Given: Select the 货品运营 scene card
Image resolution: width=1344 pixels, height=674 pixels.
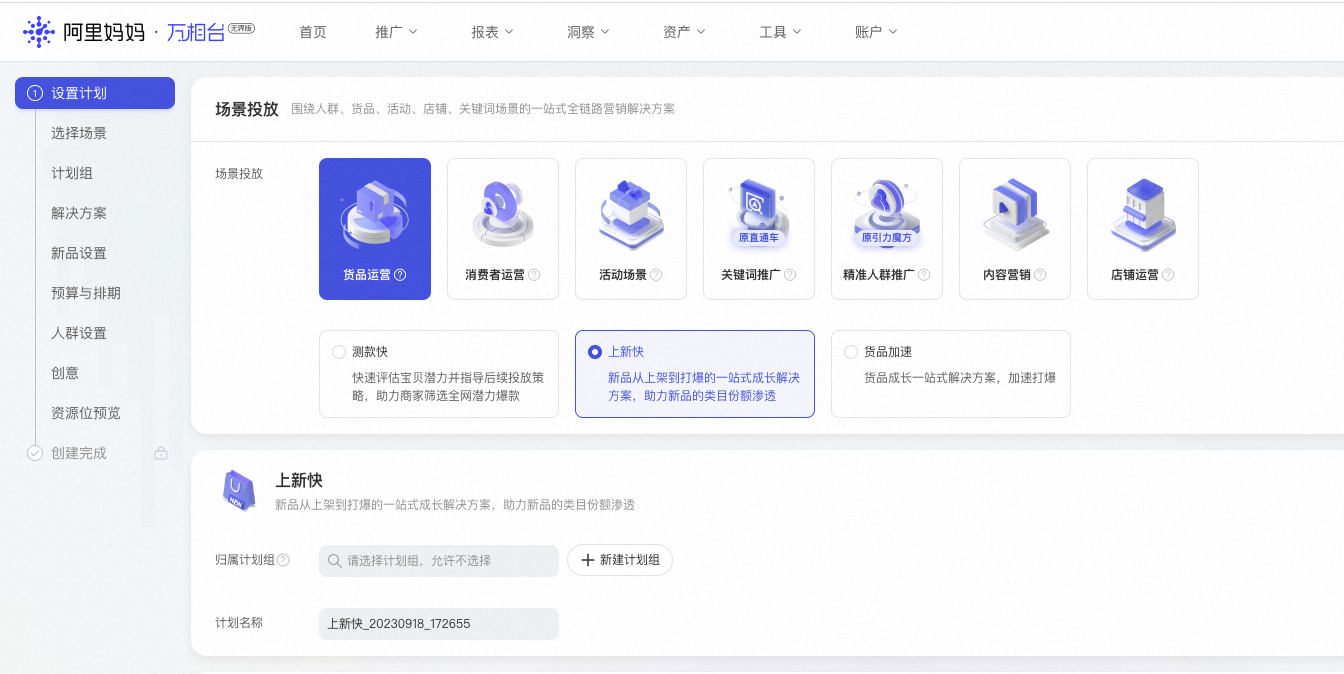Looking at the screenshot, I should pyautogui.click(x=375, y=229).
